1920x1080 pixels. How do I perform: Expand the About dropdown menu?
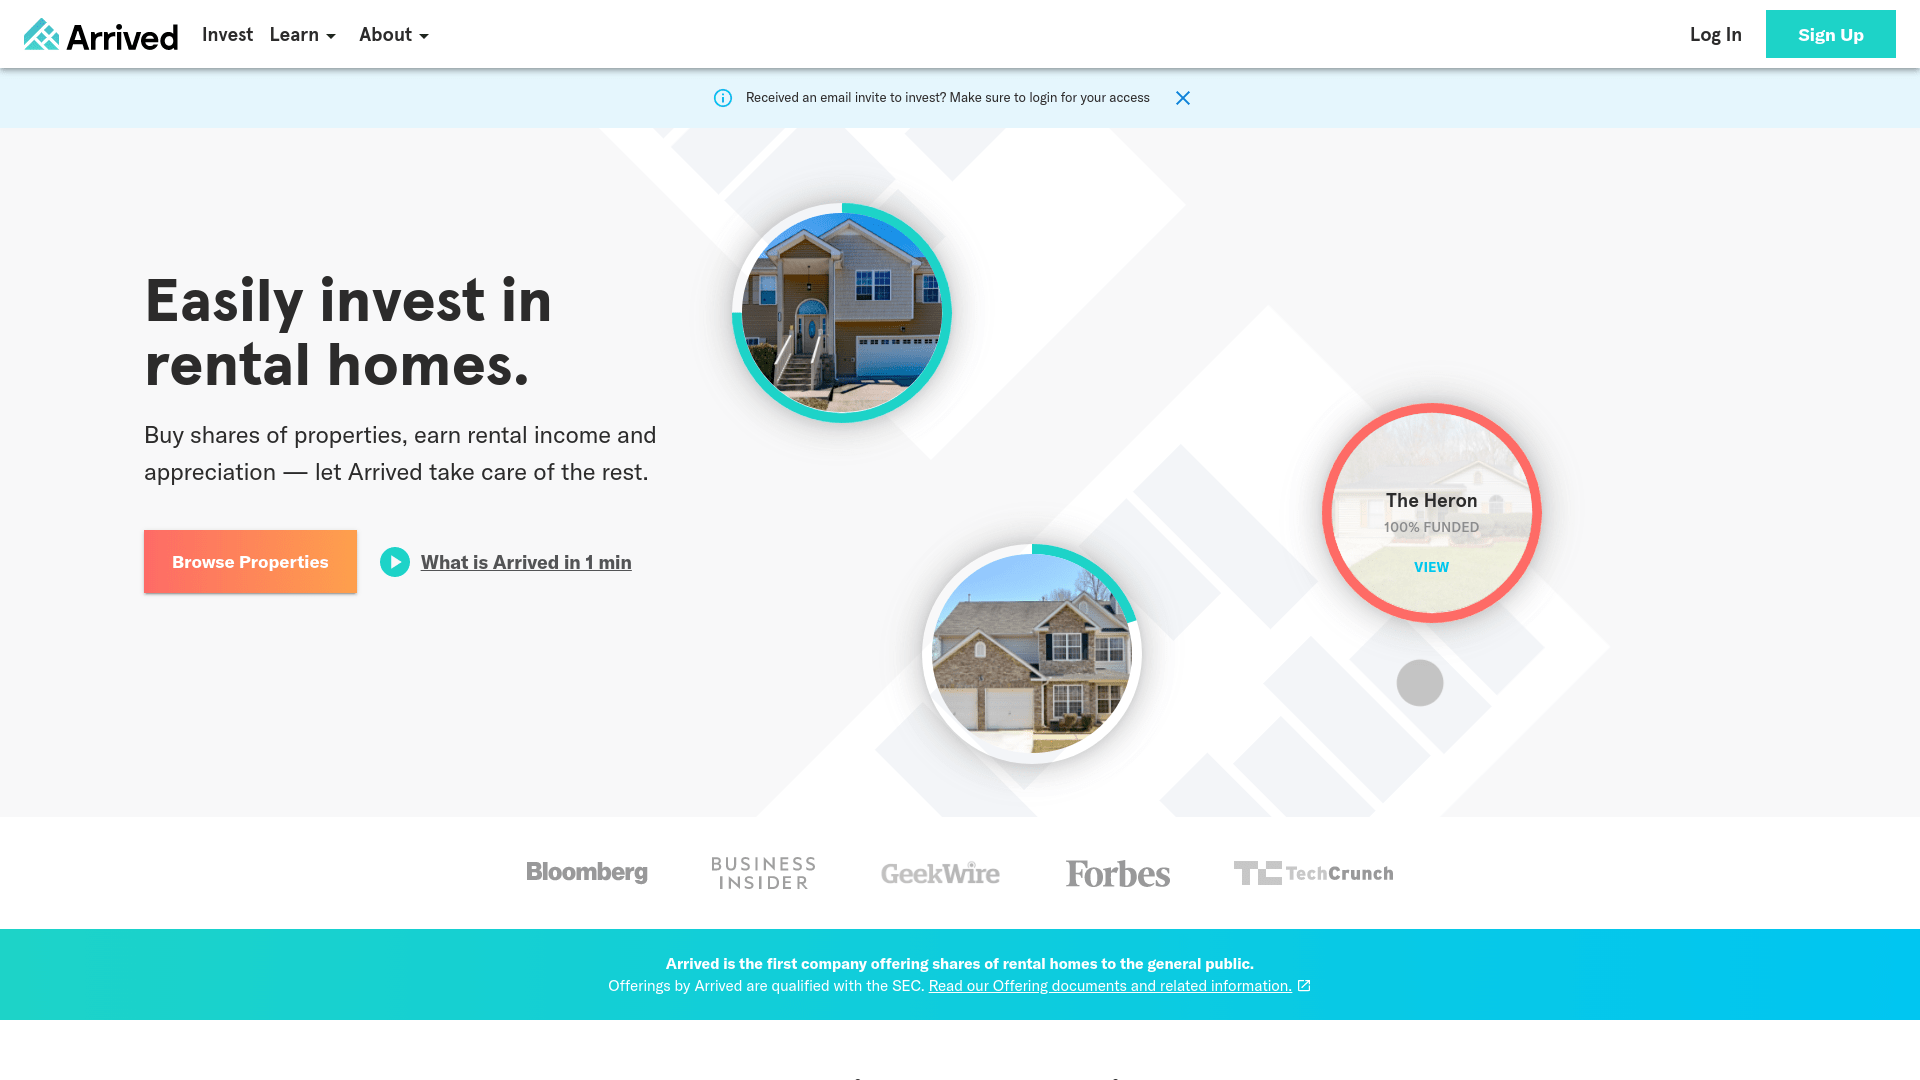394,35
